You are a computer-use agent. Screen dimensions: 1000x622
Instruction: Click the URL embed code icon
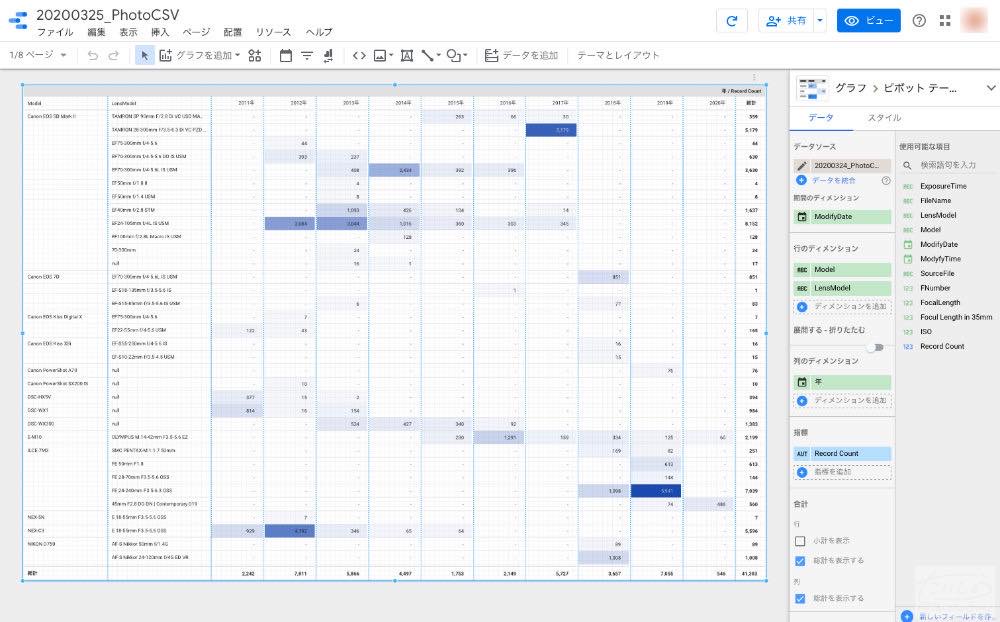pyautogui.click(x=359, y=56)
